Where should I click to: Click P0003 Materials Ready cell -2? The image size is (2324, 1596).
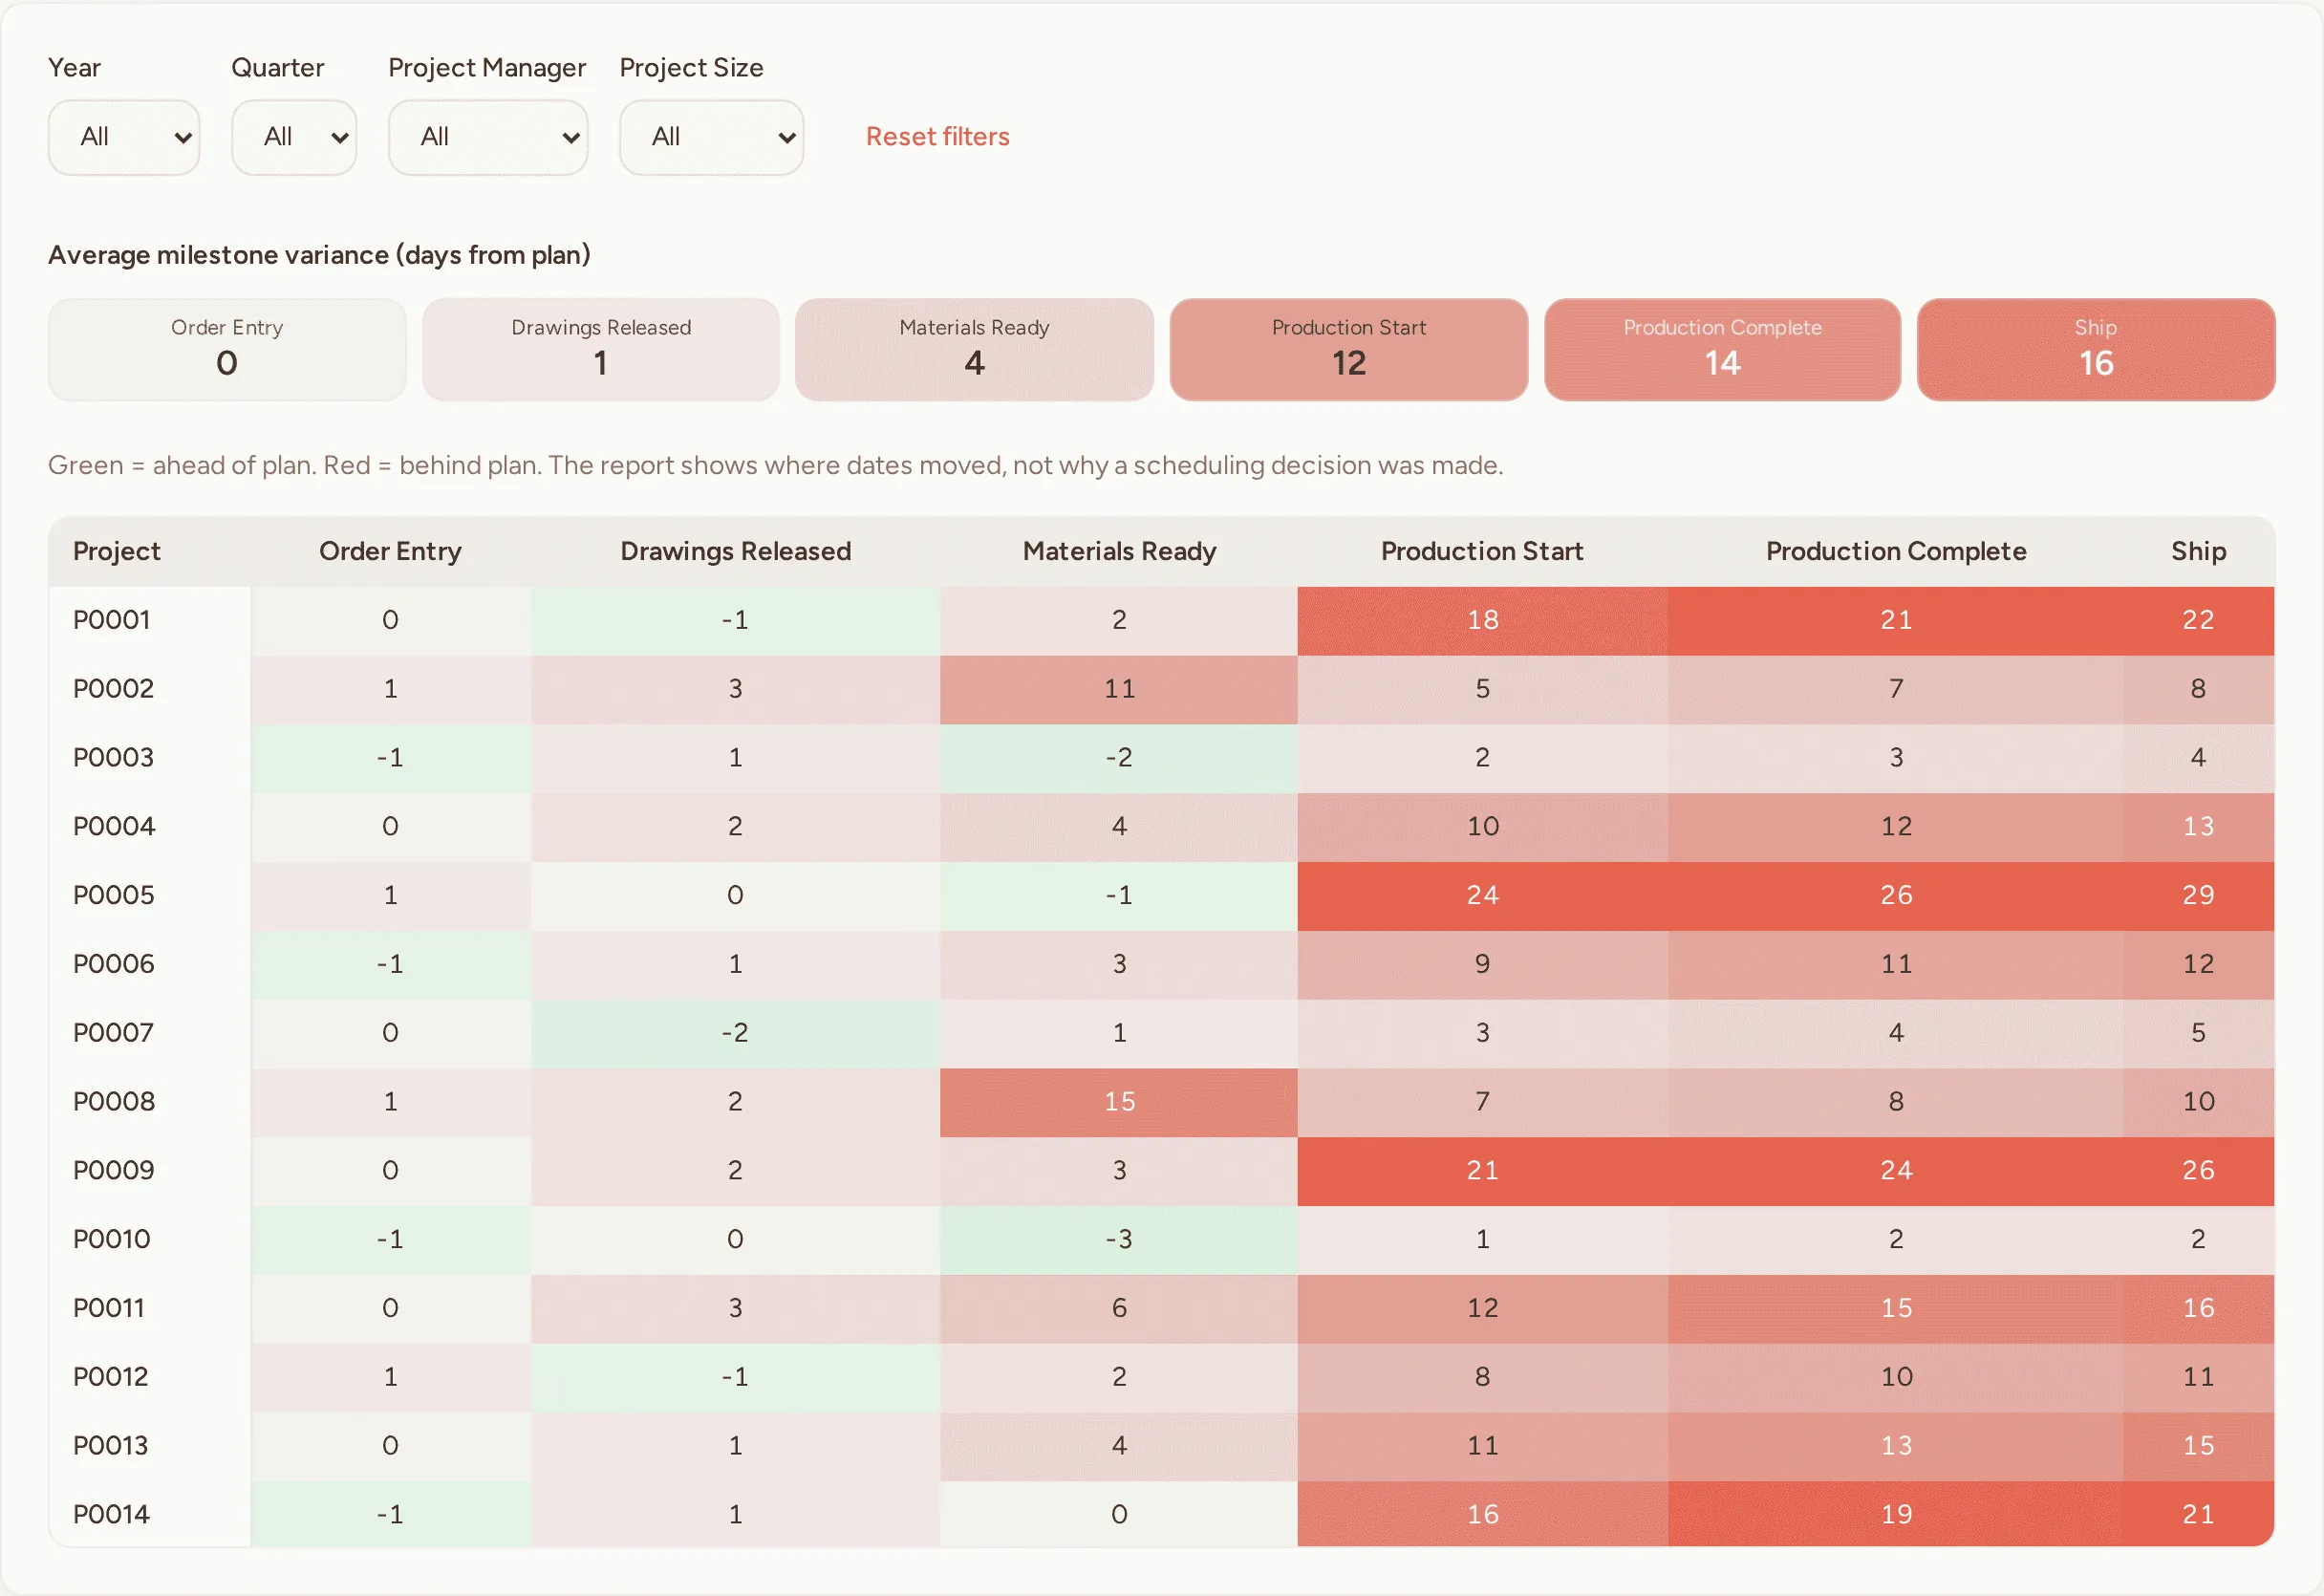[1119, 758]
